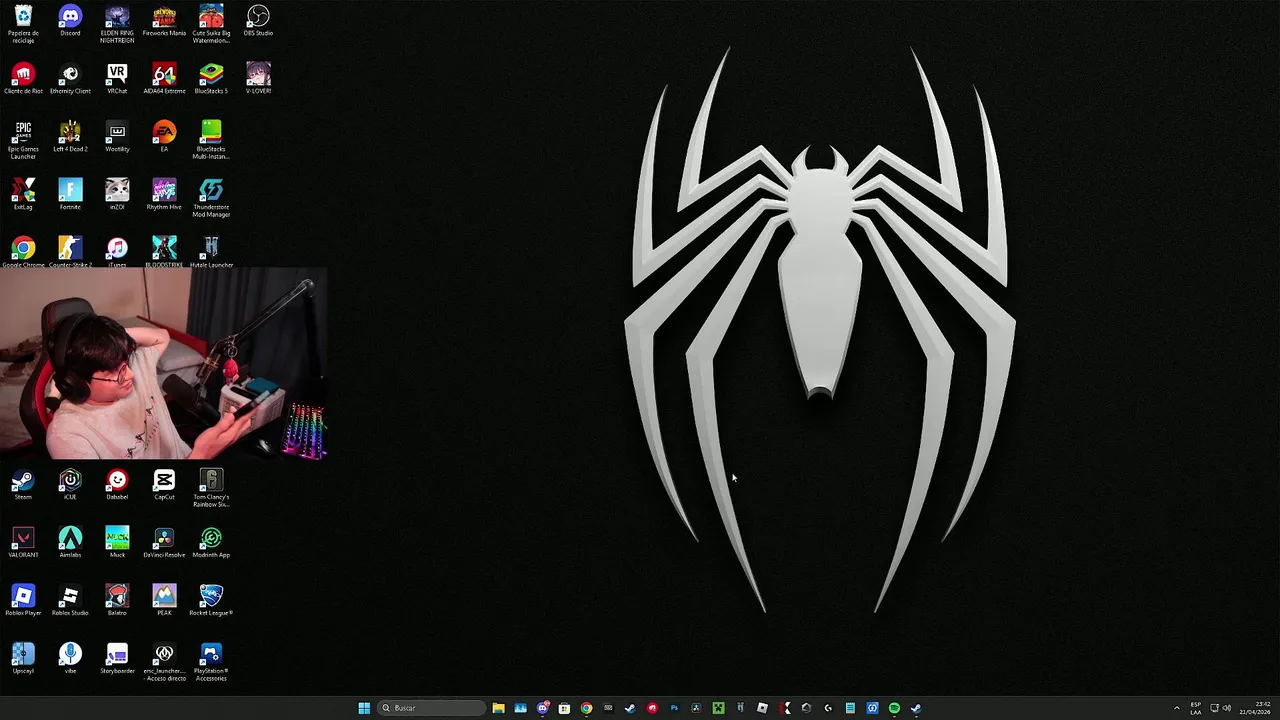Open the volume control in the system tray

click(1227, 708)
